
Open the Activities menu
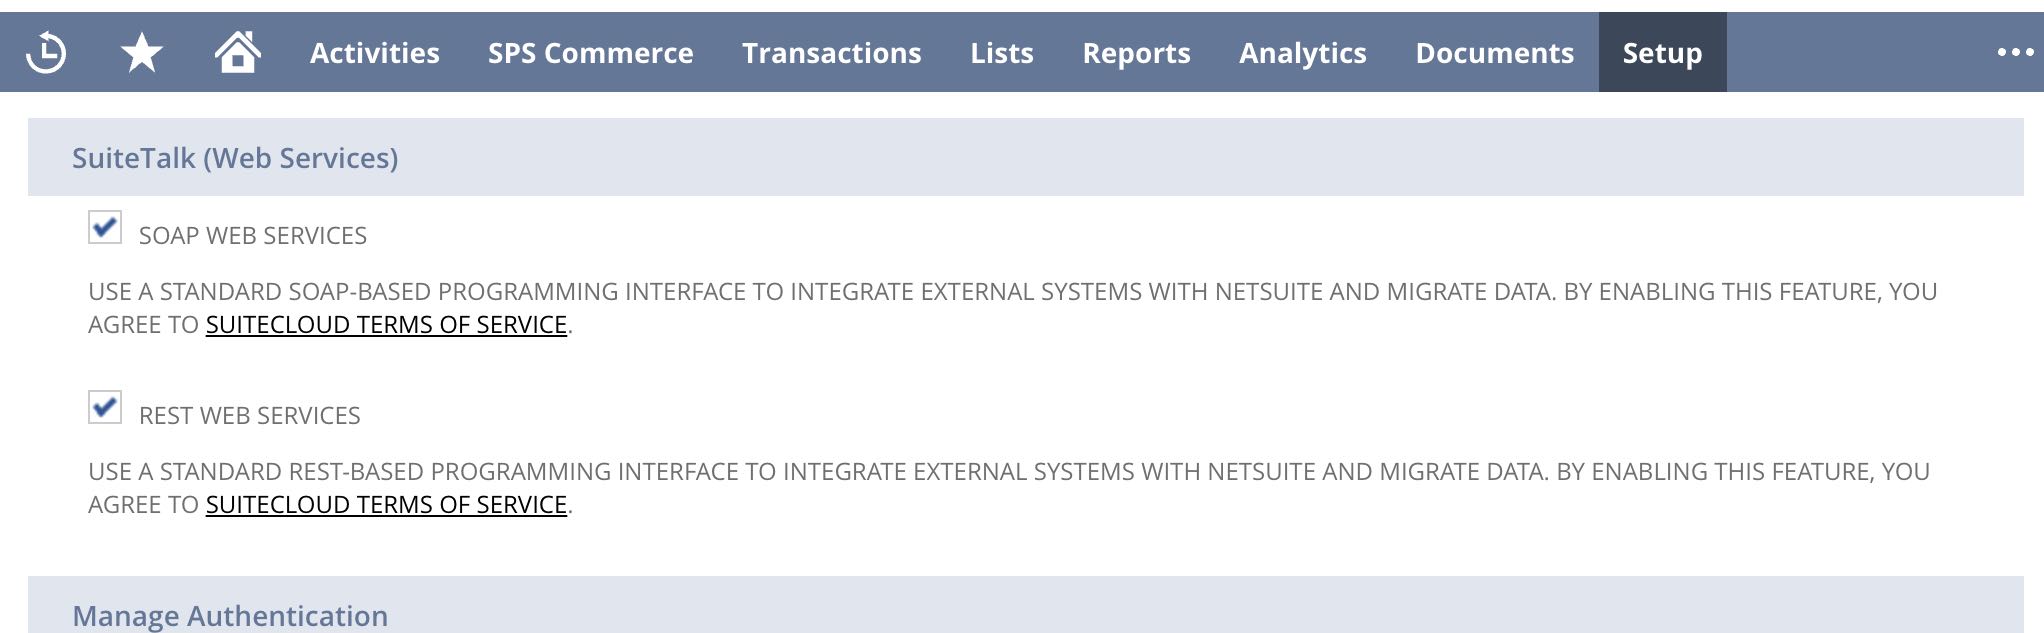coord(374,53)
